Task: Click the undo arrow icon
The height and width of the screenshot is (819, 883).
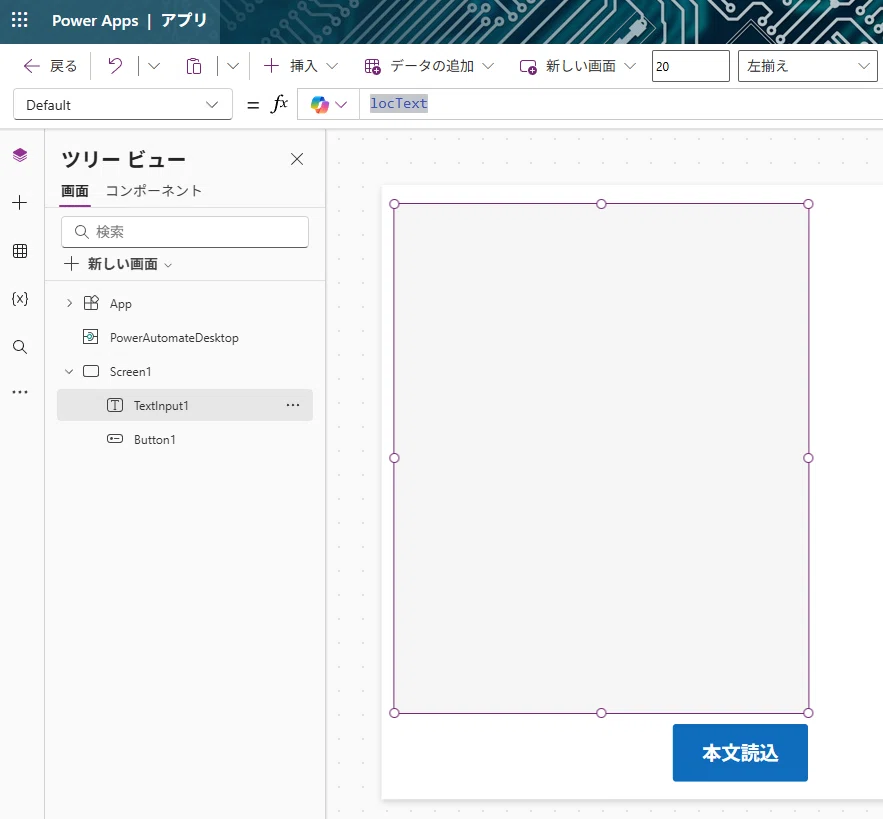Action: coord(115,66)
